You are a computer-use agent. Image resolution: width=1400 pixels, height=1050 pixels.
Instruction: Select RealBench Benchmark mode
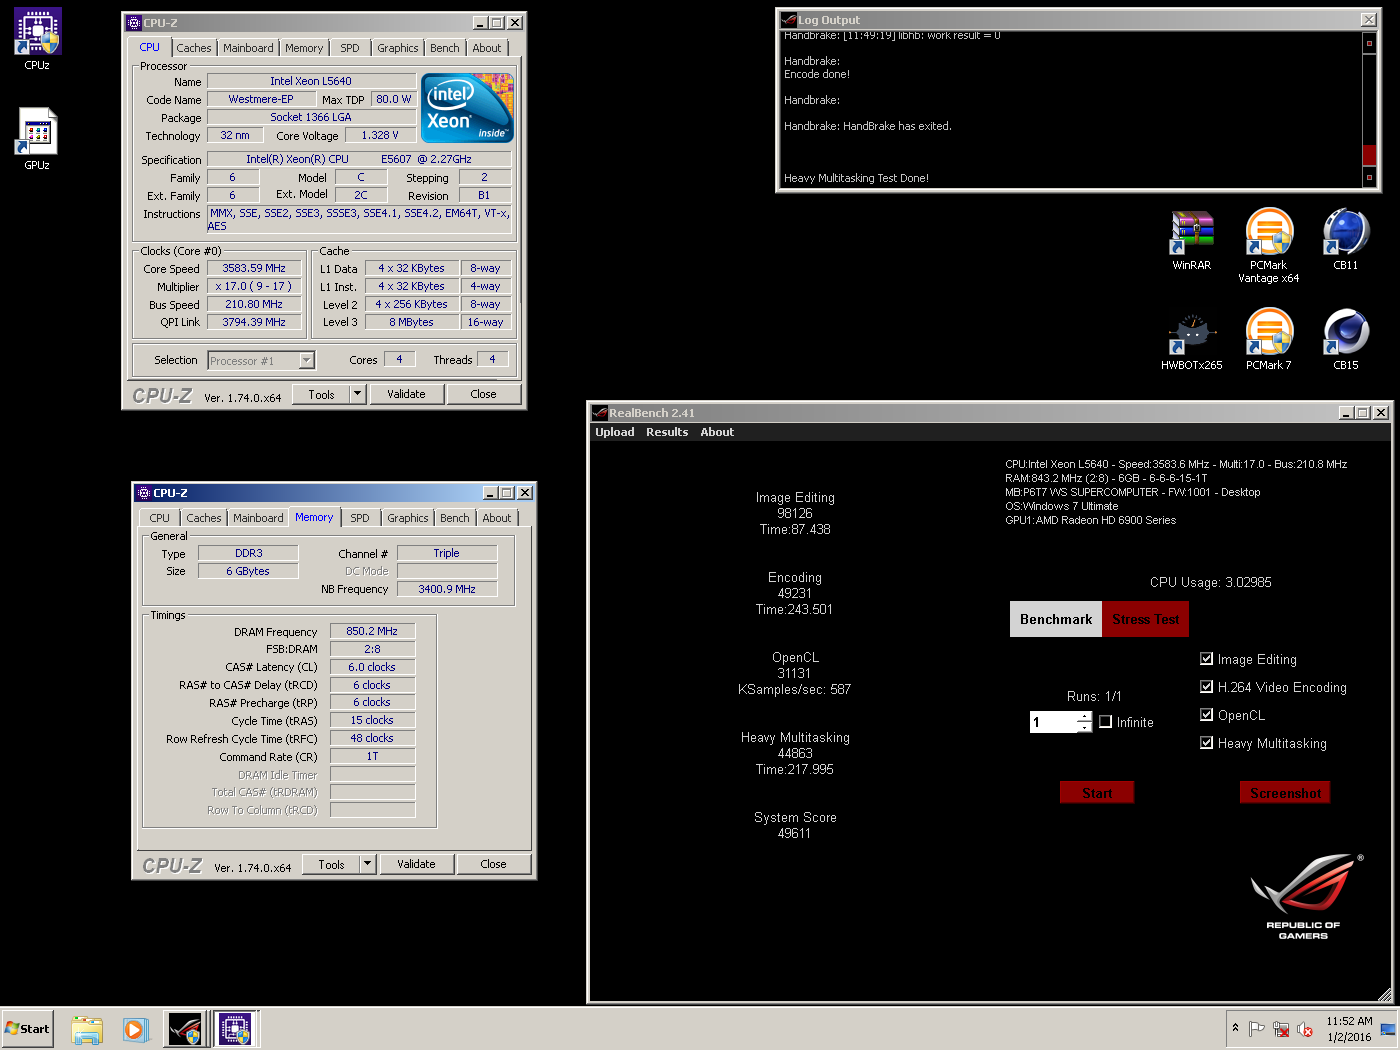coord(1056,619)
